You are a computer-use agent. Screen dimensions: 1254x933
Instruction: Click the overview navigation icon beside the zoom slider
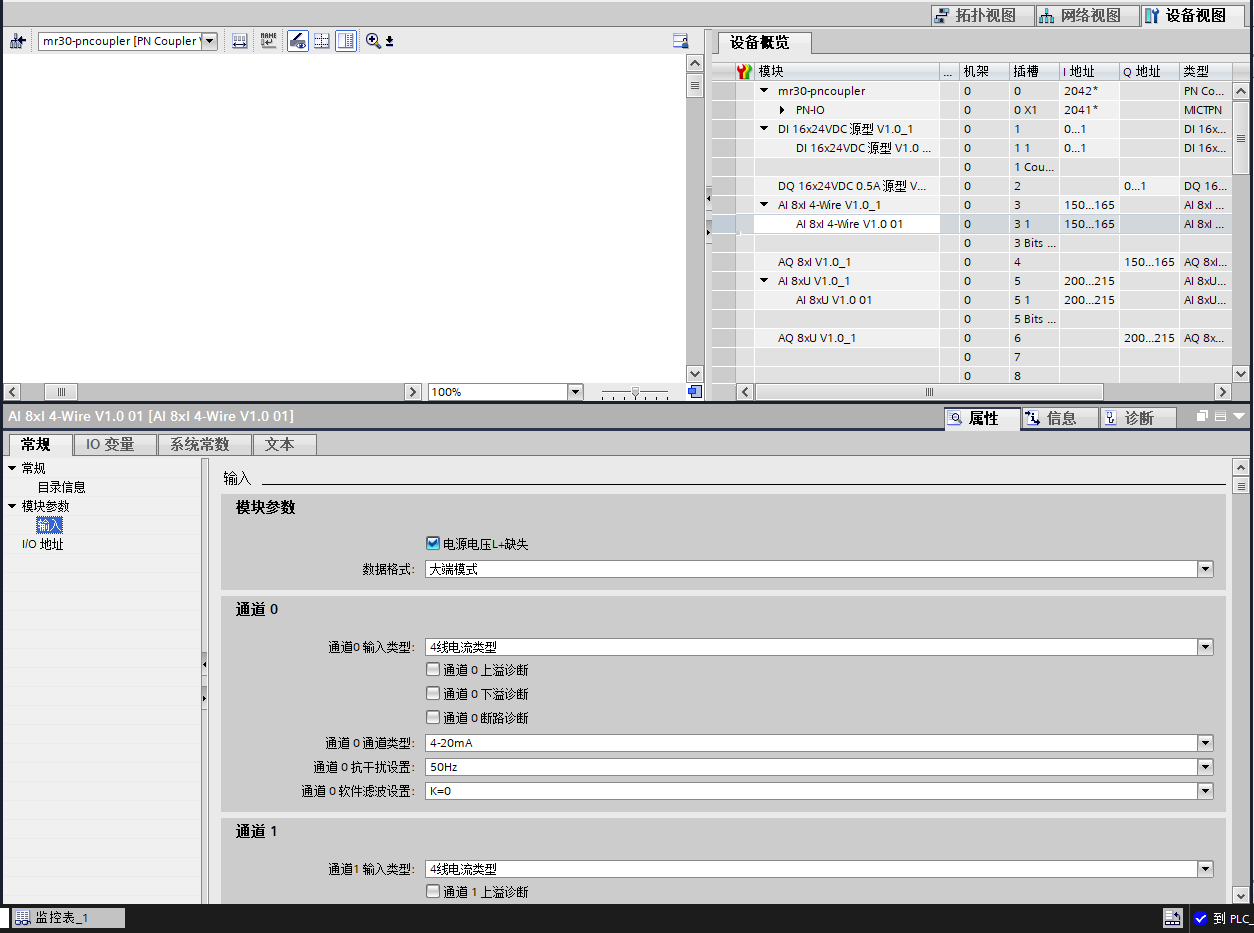click(x=695, y=392)
